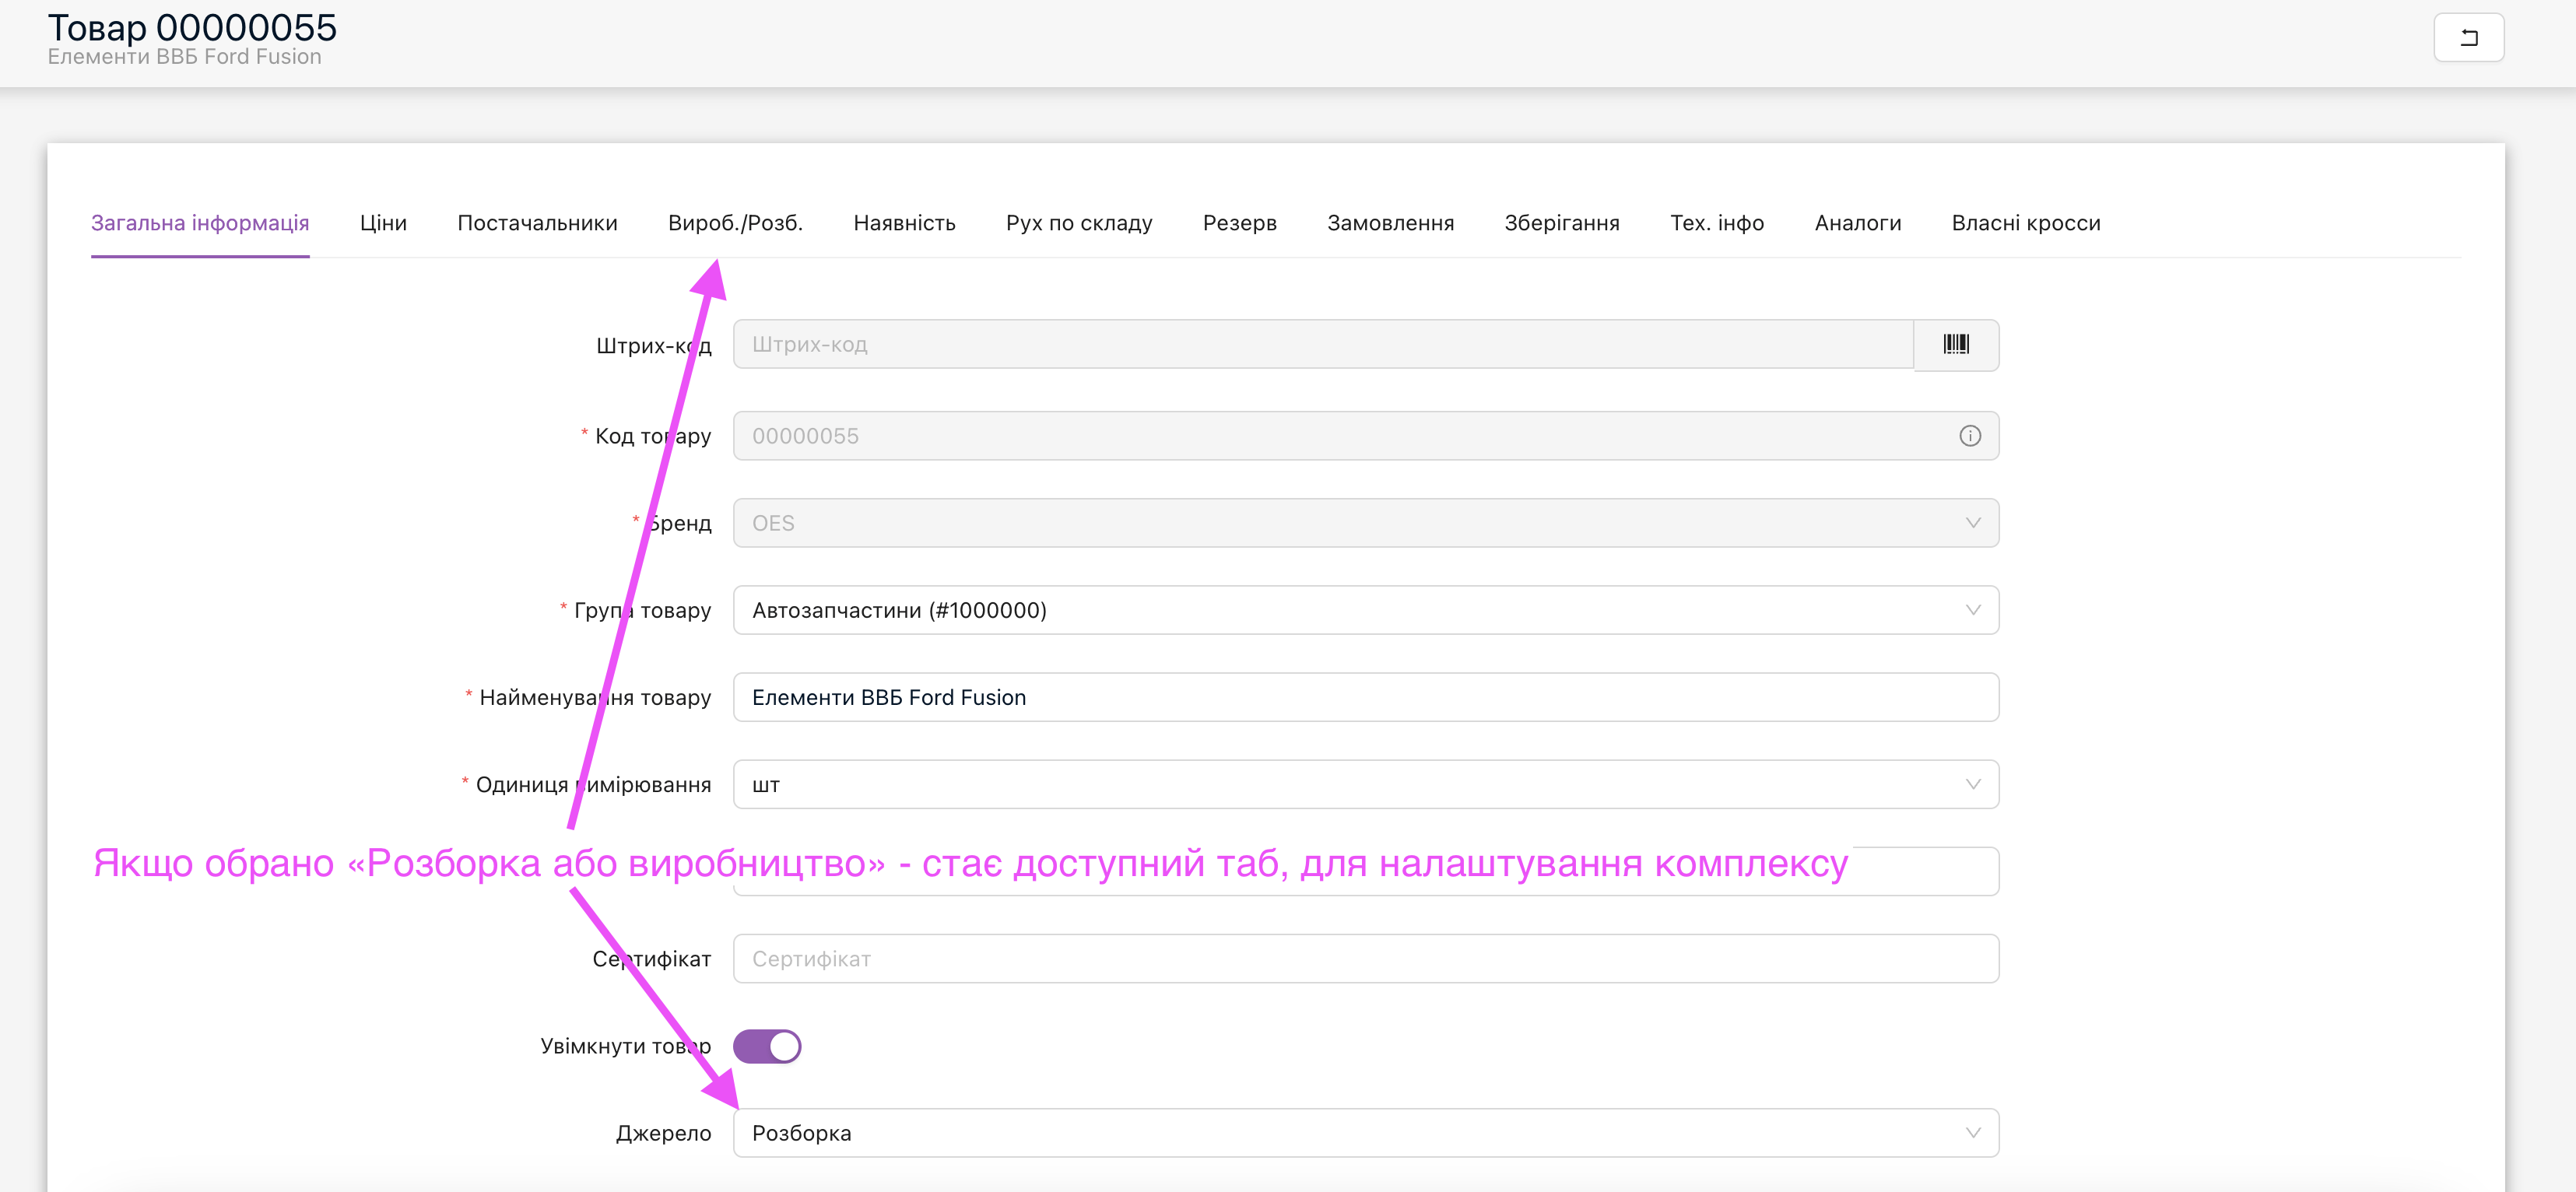The image size is (2576, 1192).
Task: Select the Резерв tab
Action: [x=1239, y=223]
